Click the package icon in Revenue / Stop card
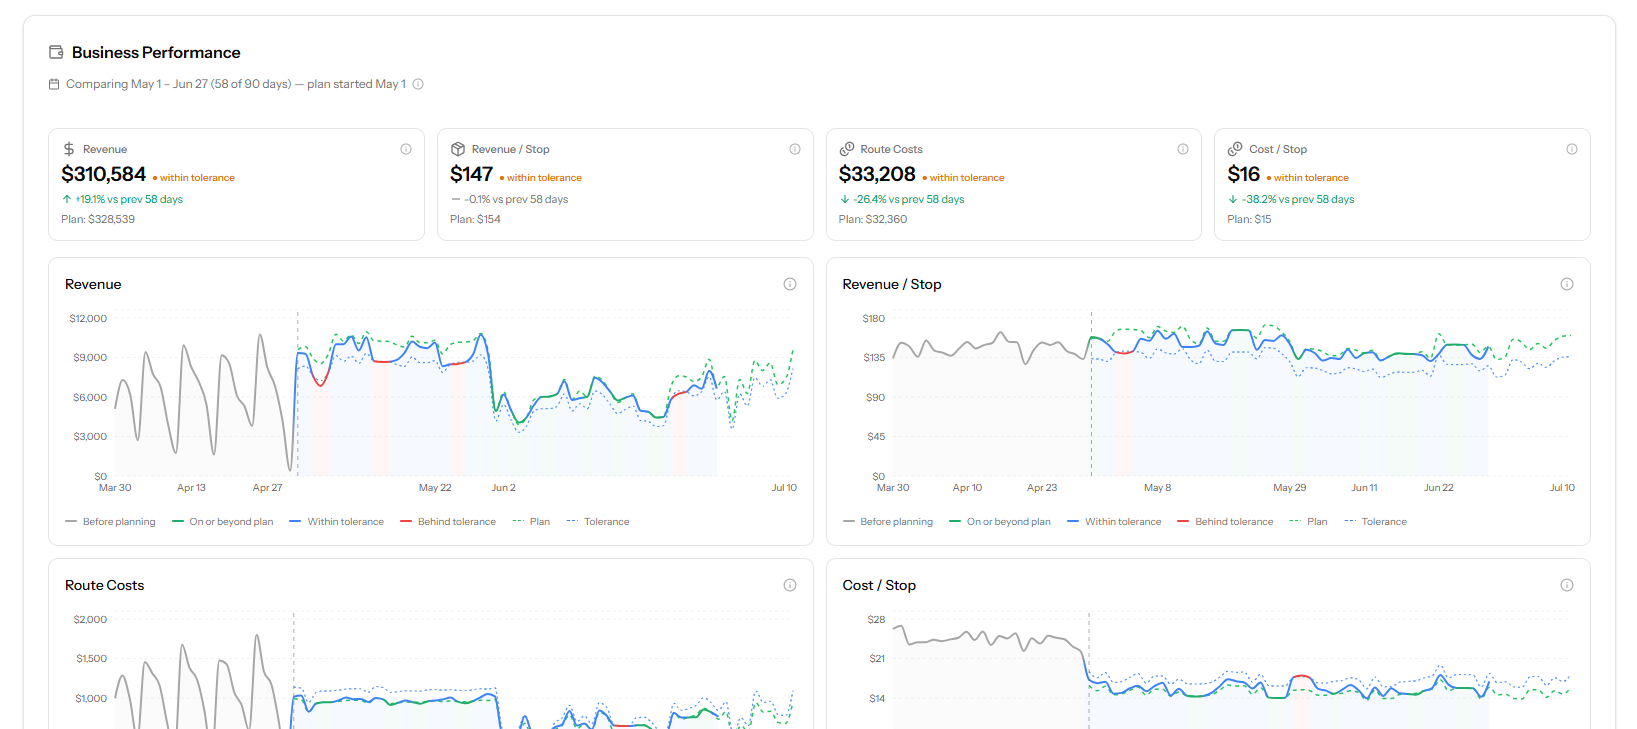This screenshot has height=729, width=1637. pyautogui.click(x=458, y=149)
